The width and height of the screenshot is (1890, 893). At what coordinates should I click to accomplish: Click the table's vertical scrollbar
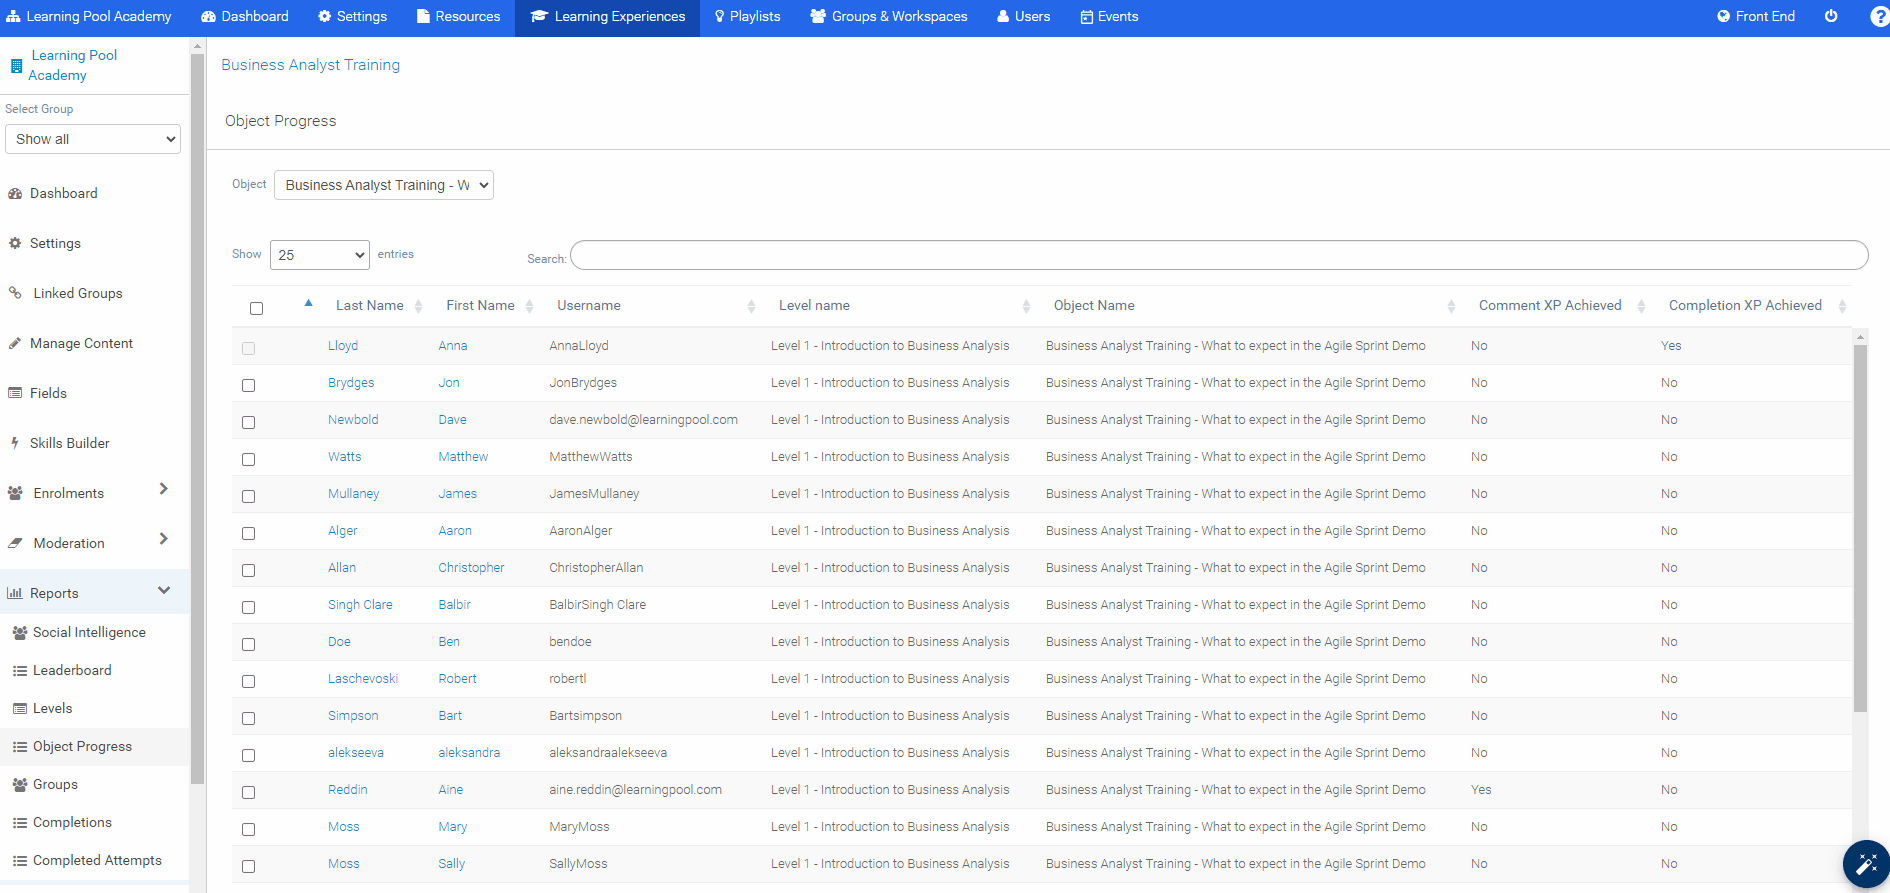click(x=1860, y=528)
